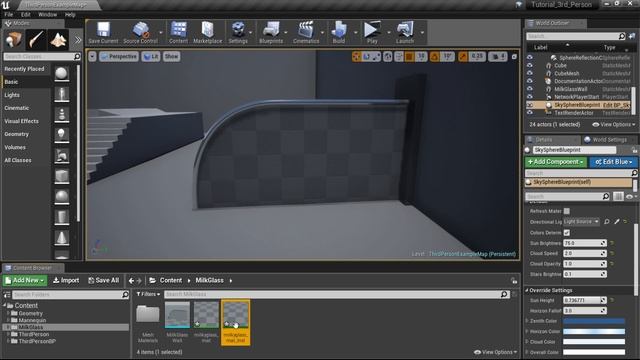Click the Content Browser back arrow

(x=131, y=280)
